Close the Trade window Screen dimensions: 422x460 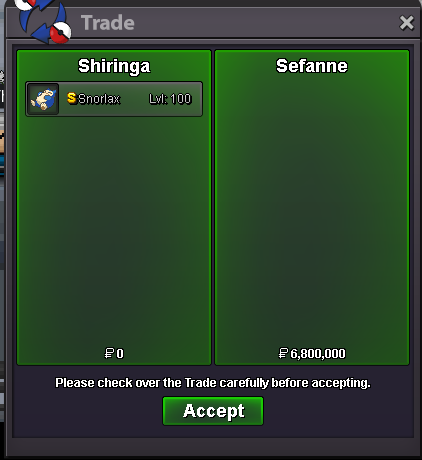pos(407,23)
